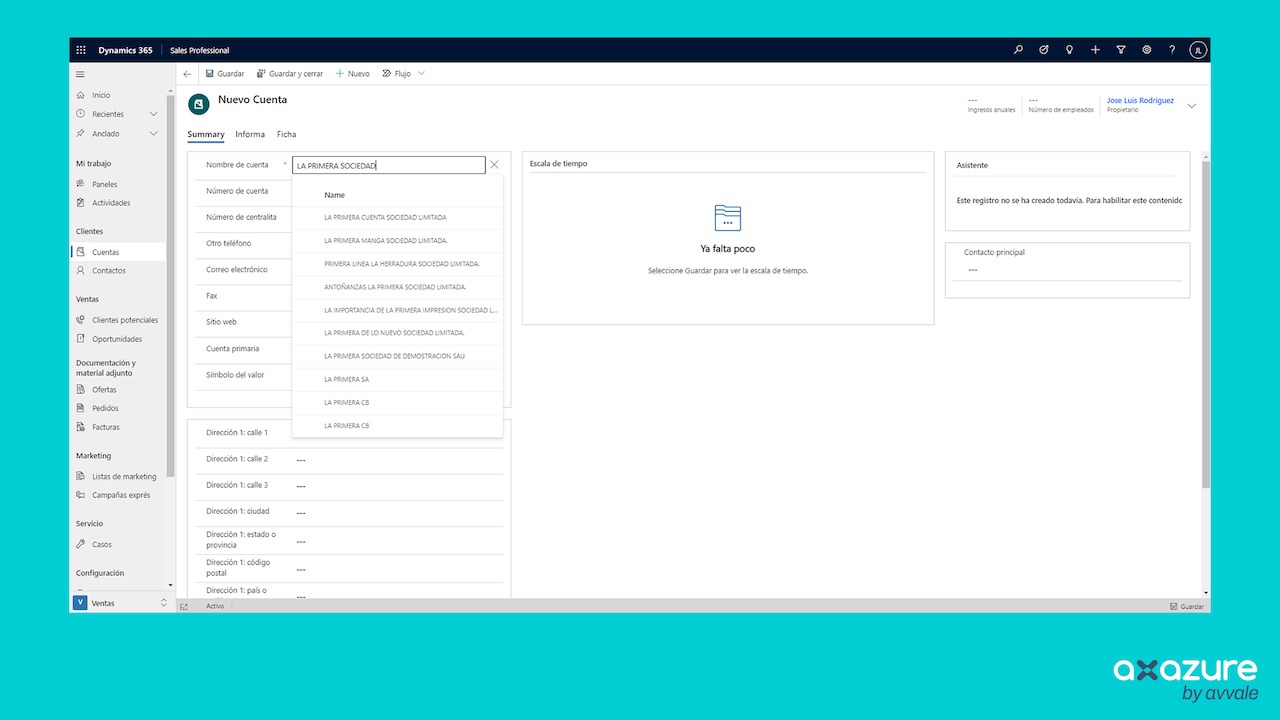Viewport: 1280px width, 720px height.
Task: Open the Ventas area switcher
Action: coord(120,603)
